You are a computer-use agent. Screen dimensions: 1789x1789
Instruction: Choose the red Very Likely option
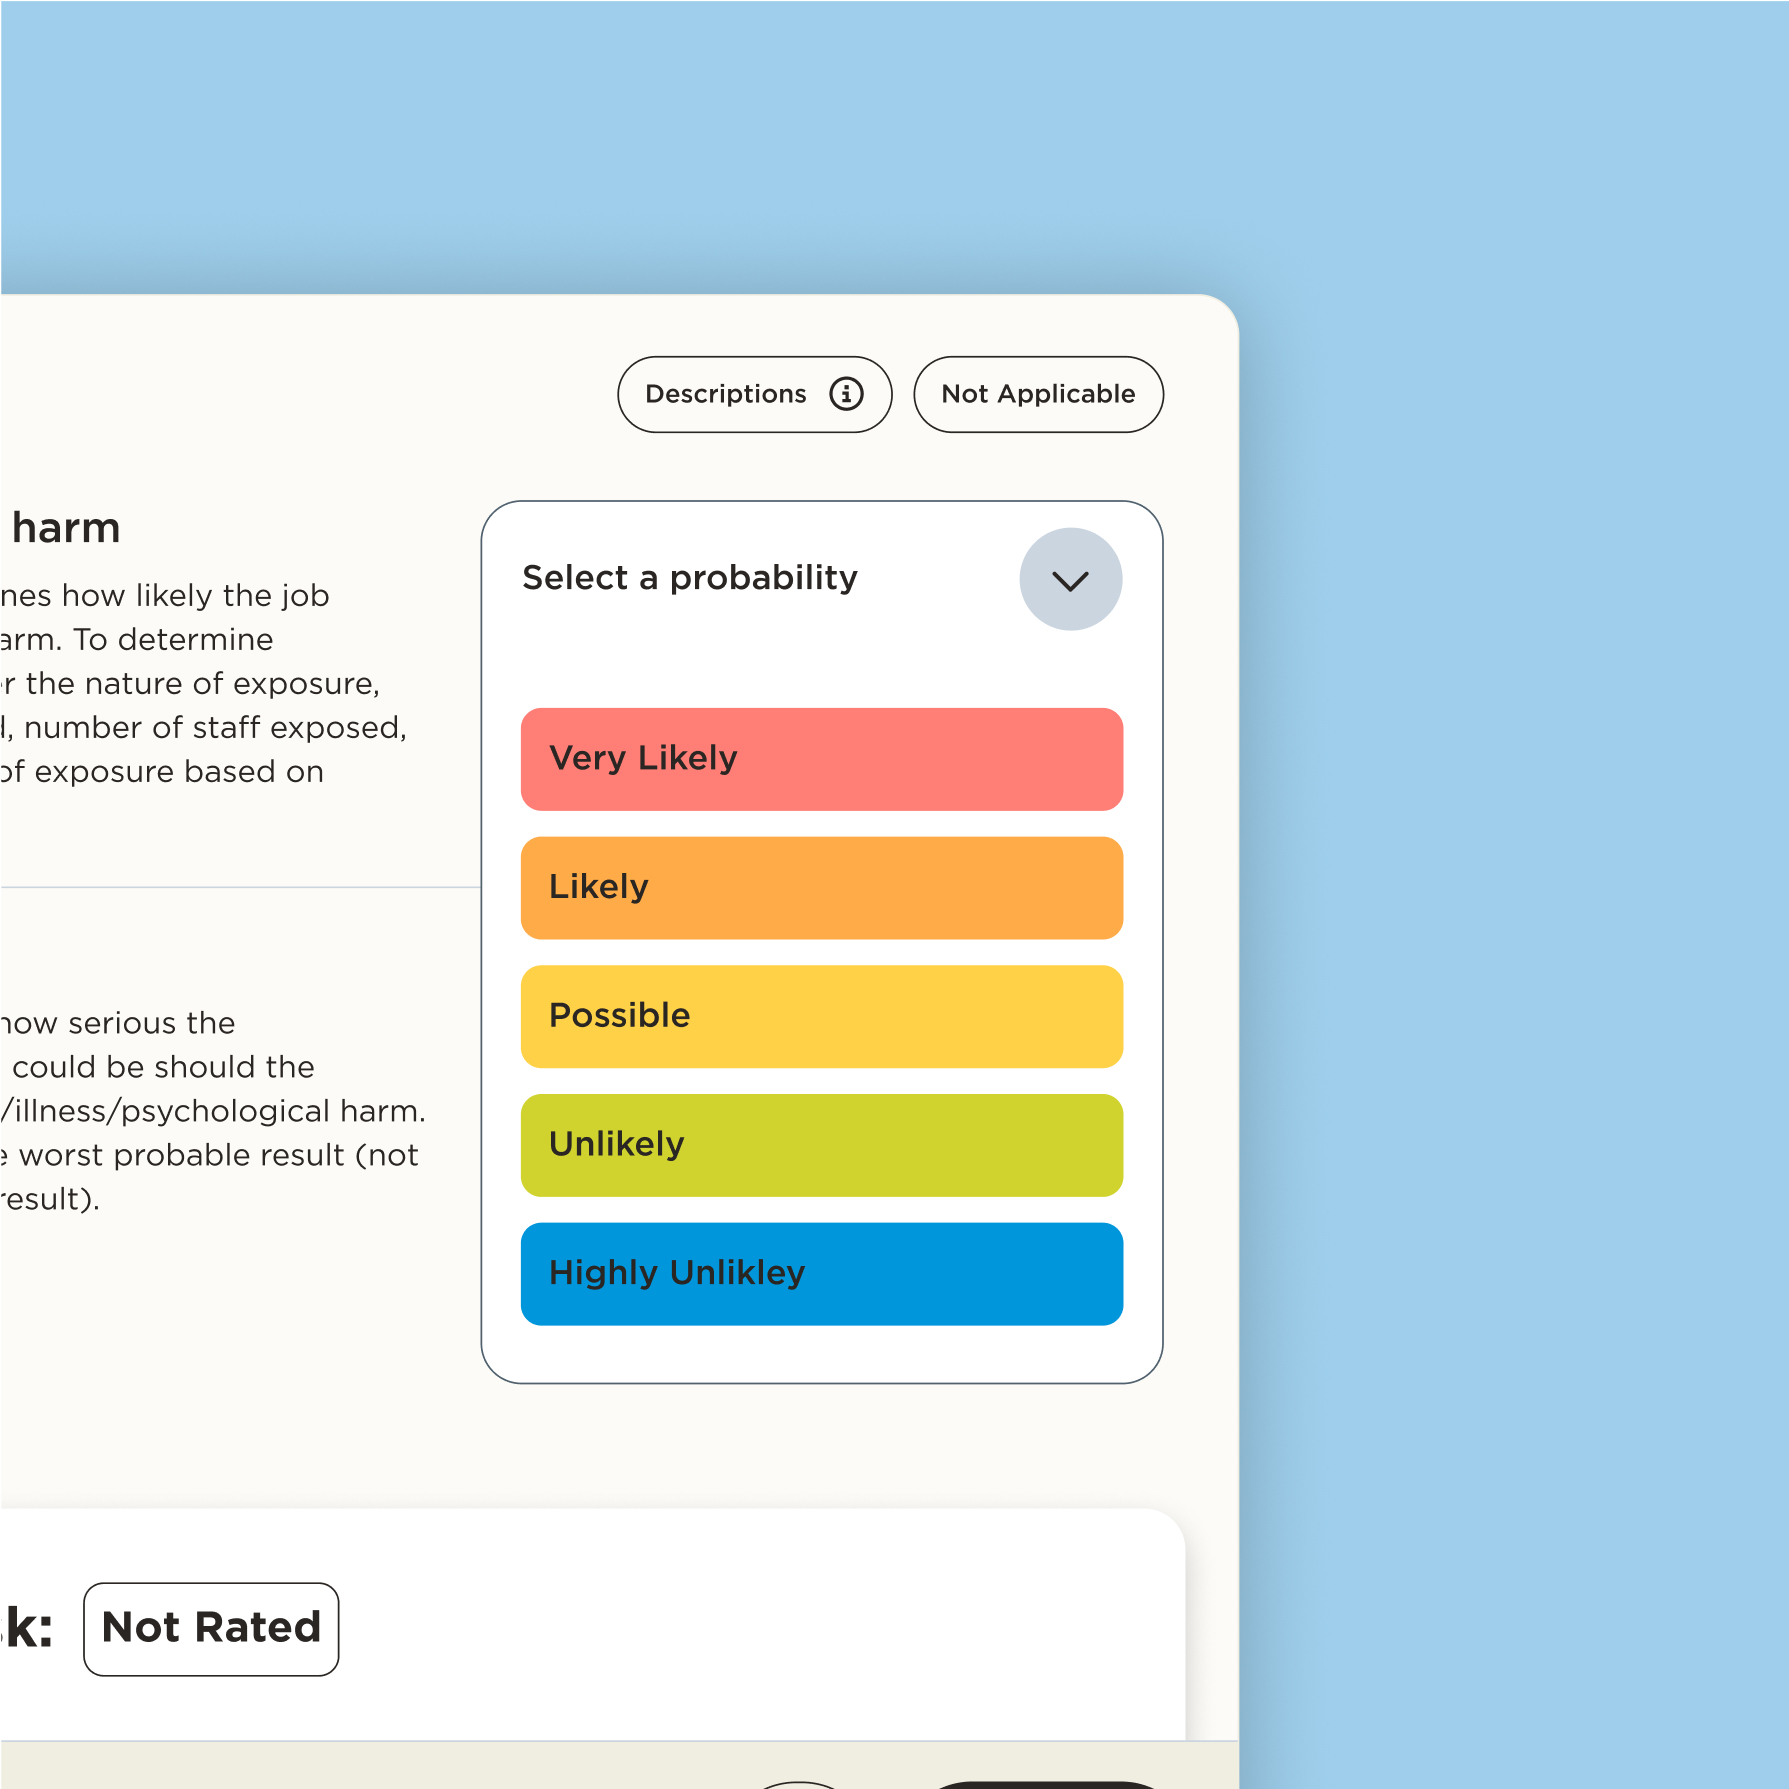tap(821, 759)
